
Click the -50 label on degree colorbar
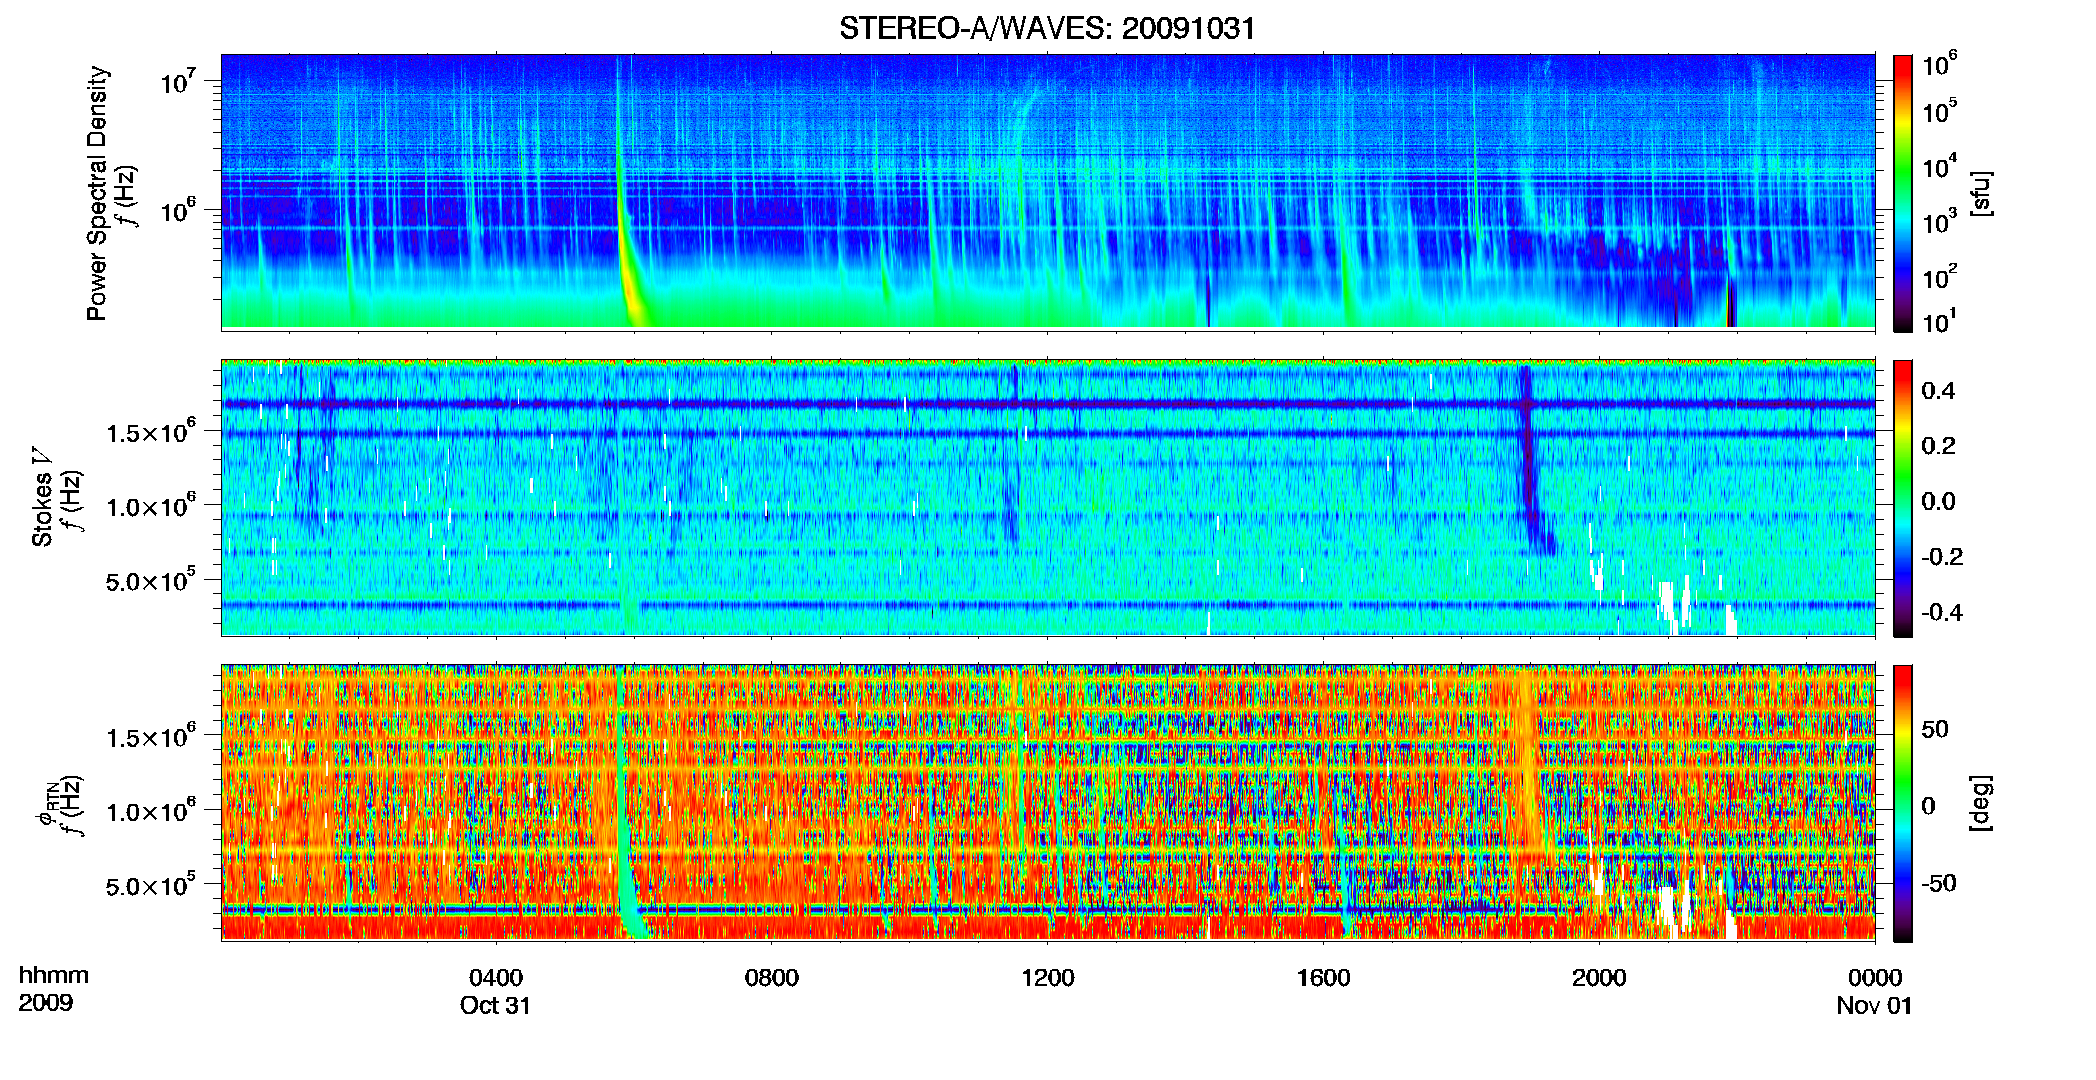click(x=1938, y=882)
